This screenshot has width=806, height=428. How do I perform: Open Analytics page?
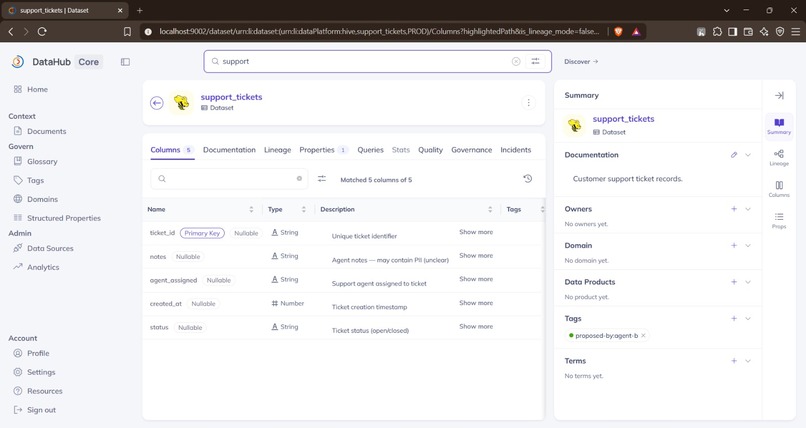[x=43, y=267]
